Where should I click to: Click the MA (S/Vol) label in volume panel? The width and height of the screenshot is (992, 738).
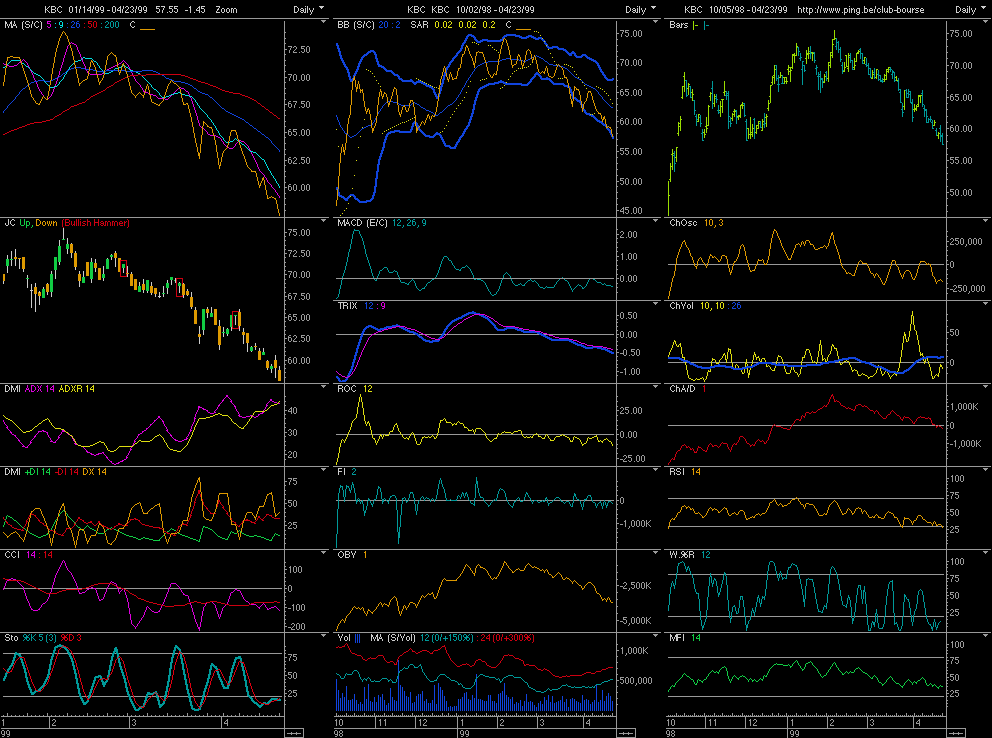point(392,638)
